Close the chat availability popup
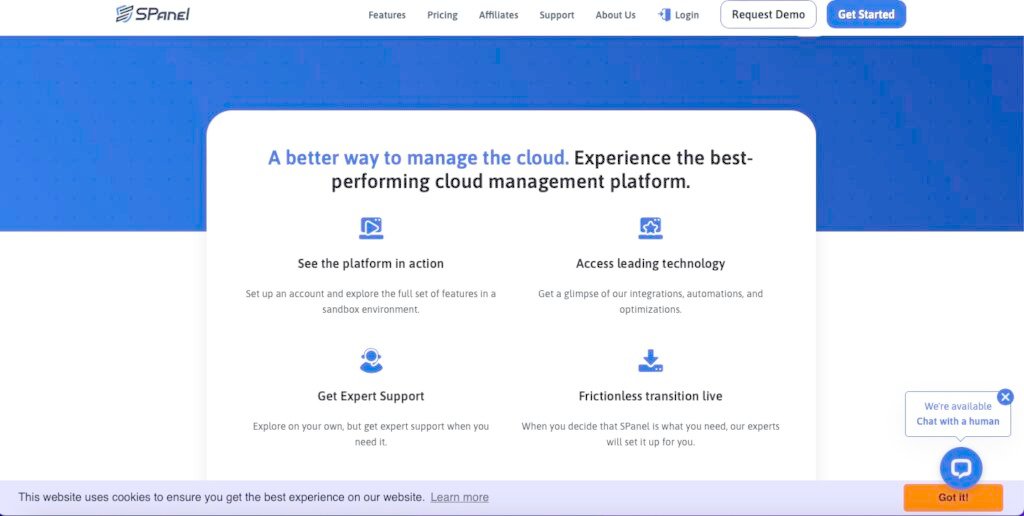1024x516 pixels. tap(1005, 397)
